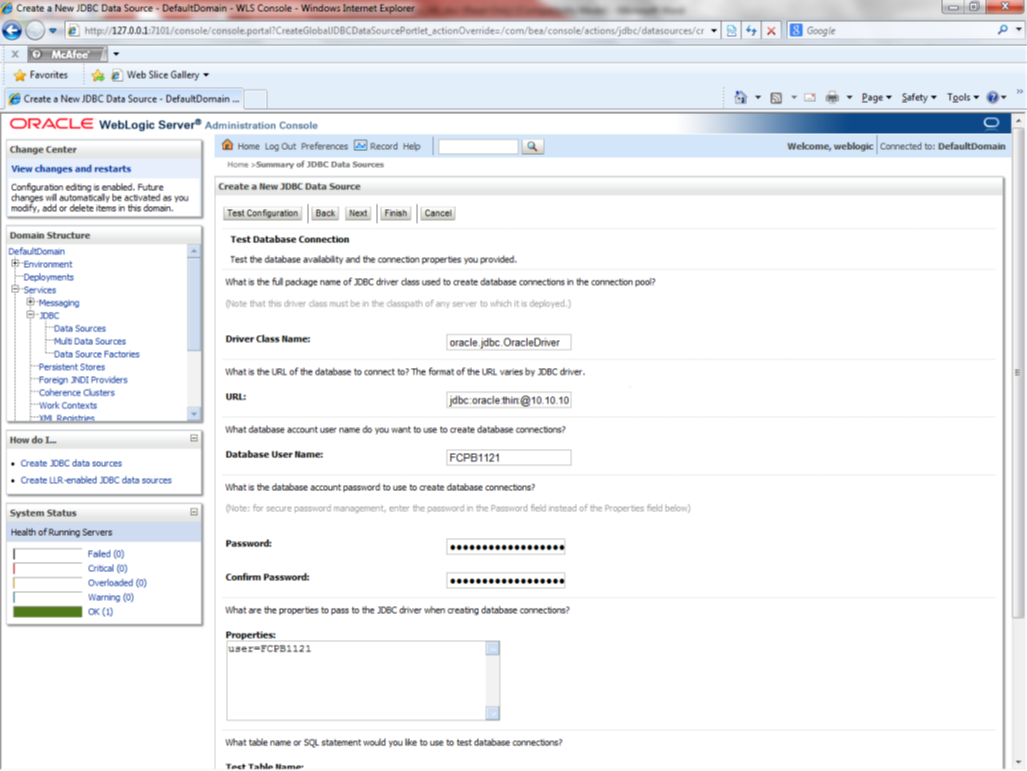Open the browser Help question mark icon

click(x=993, y=98)
